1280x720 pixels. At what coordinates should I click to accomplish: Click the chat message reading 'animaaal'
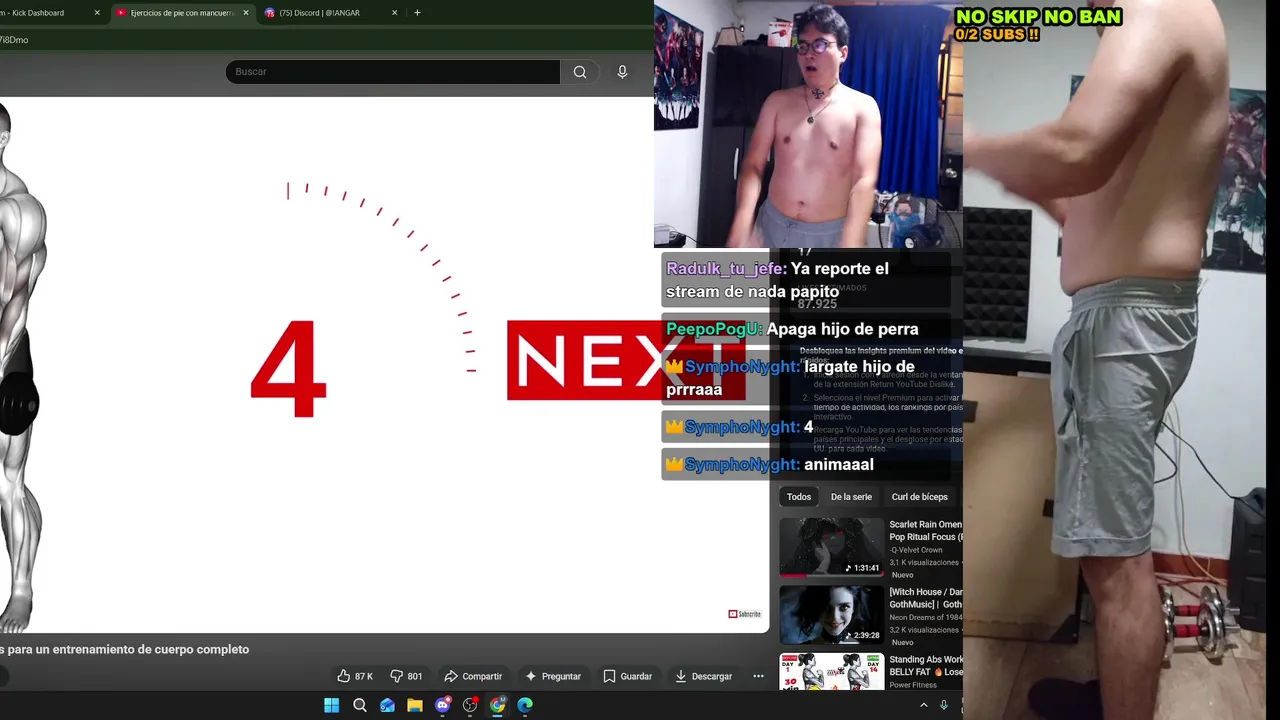tap(839, 464)
